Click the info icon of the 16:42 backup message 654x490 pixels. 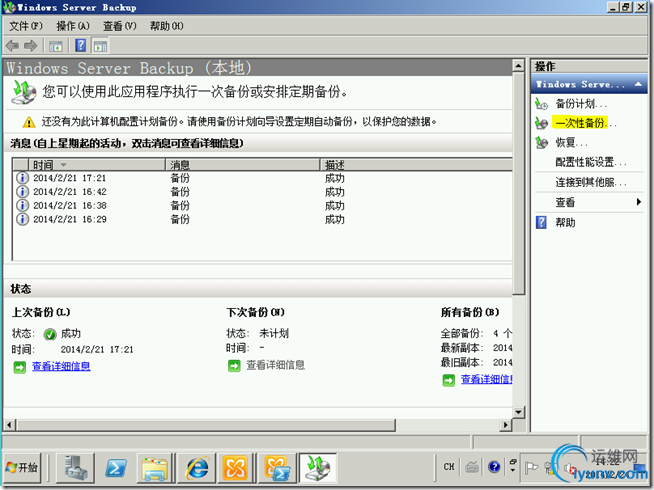(x=22, y=192)
